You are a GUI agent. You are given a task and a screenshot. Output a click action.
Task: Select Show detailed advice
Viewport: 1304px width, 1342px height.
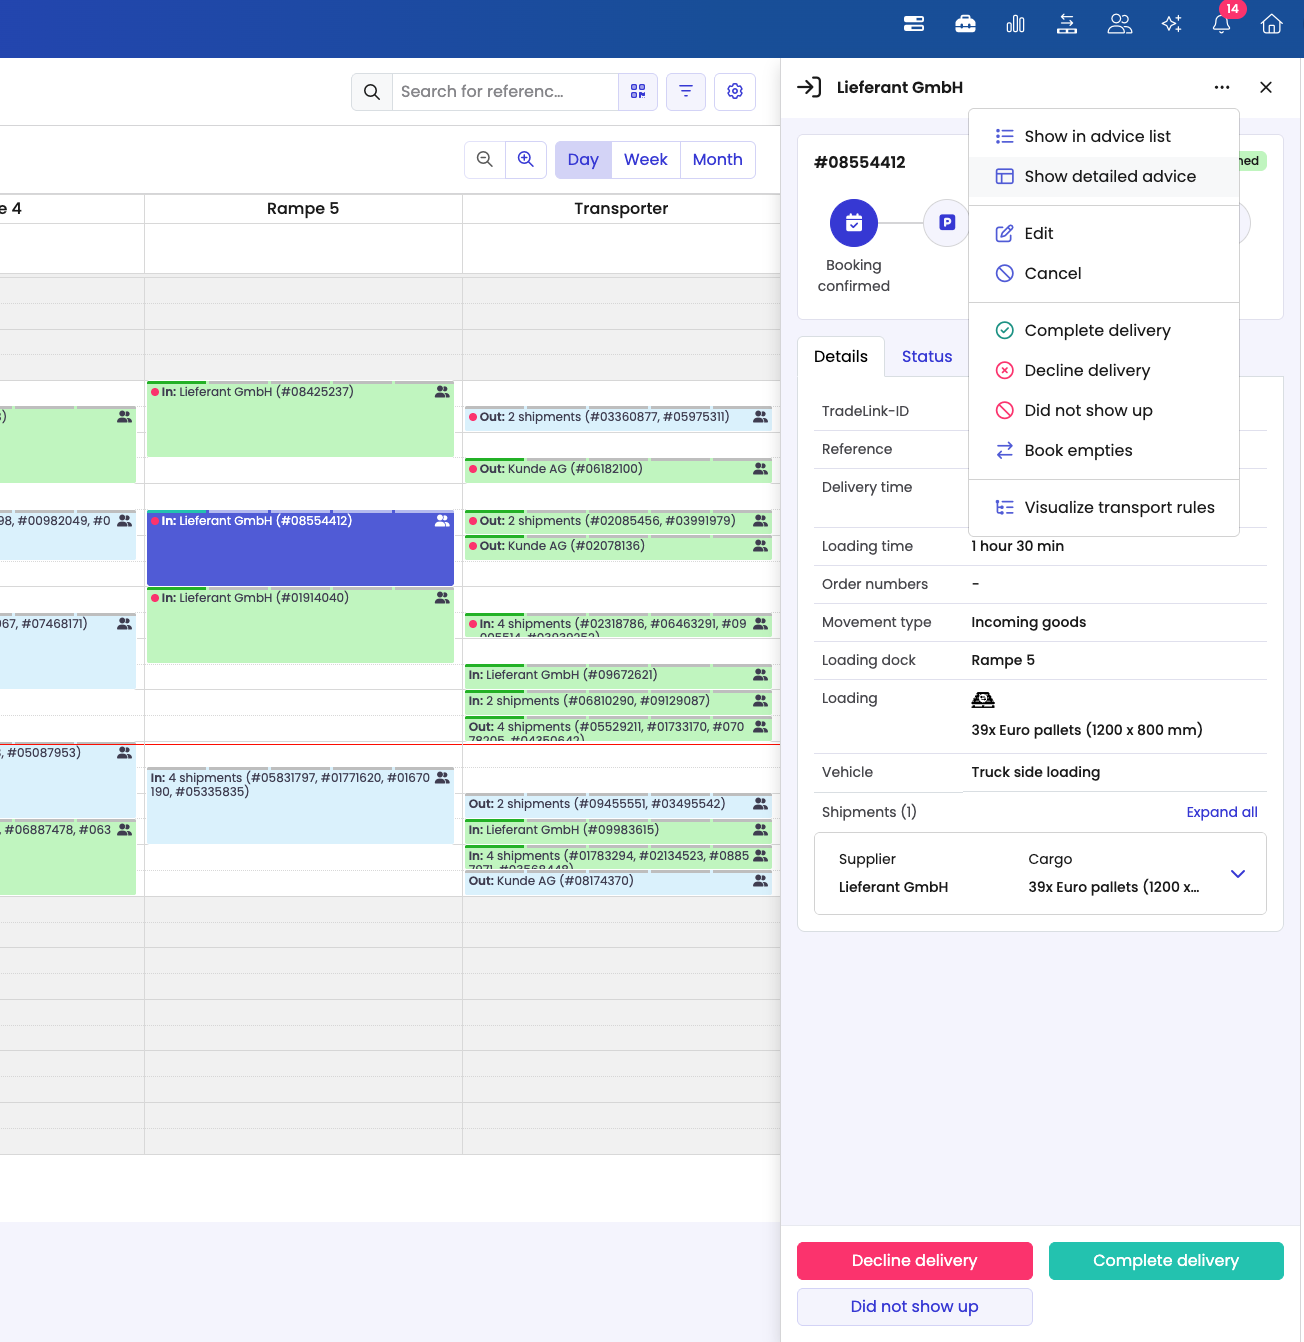point(1104,177)
